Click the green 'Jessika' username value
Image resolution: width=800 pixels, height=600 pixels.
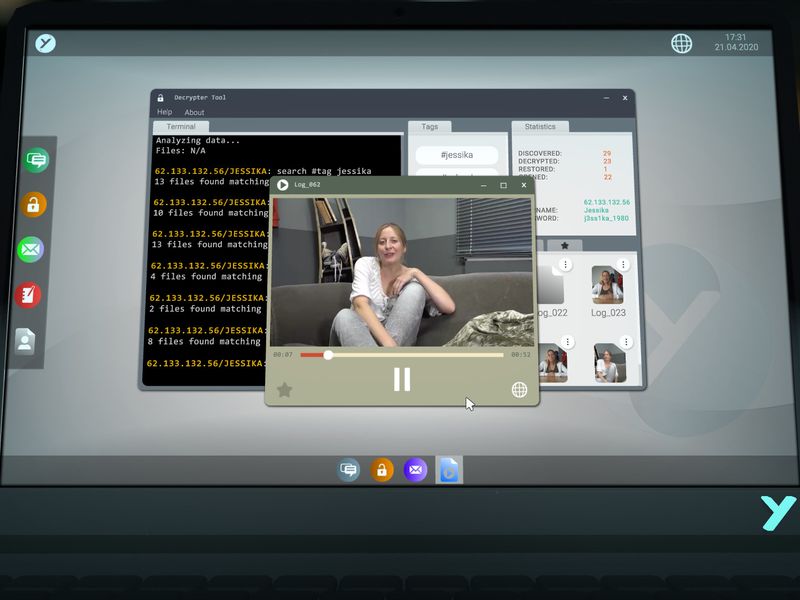click(x=596, y=210)
